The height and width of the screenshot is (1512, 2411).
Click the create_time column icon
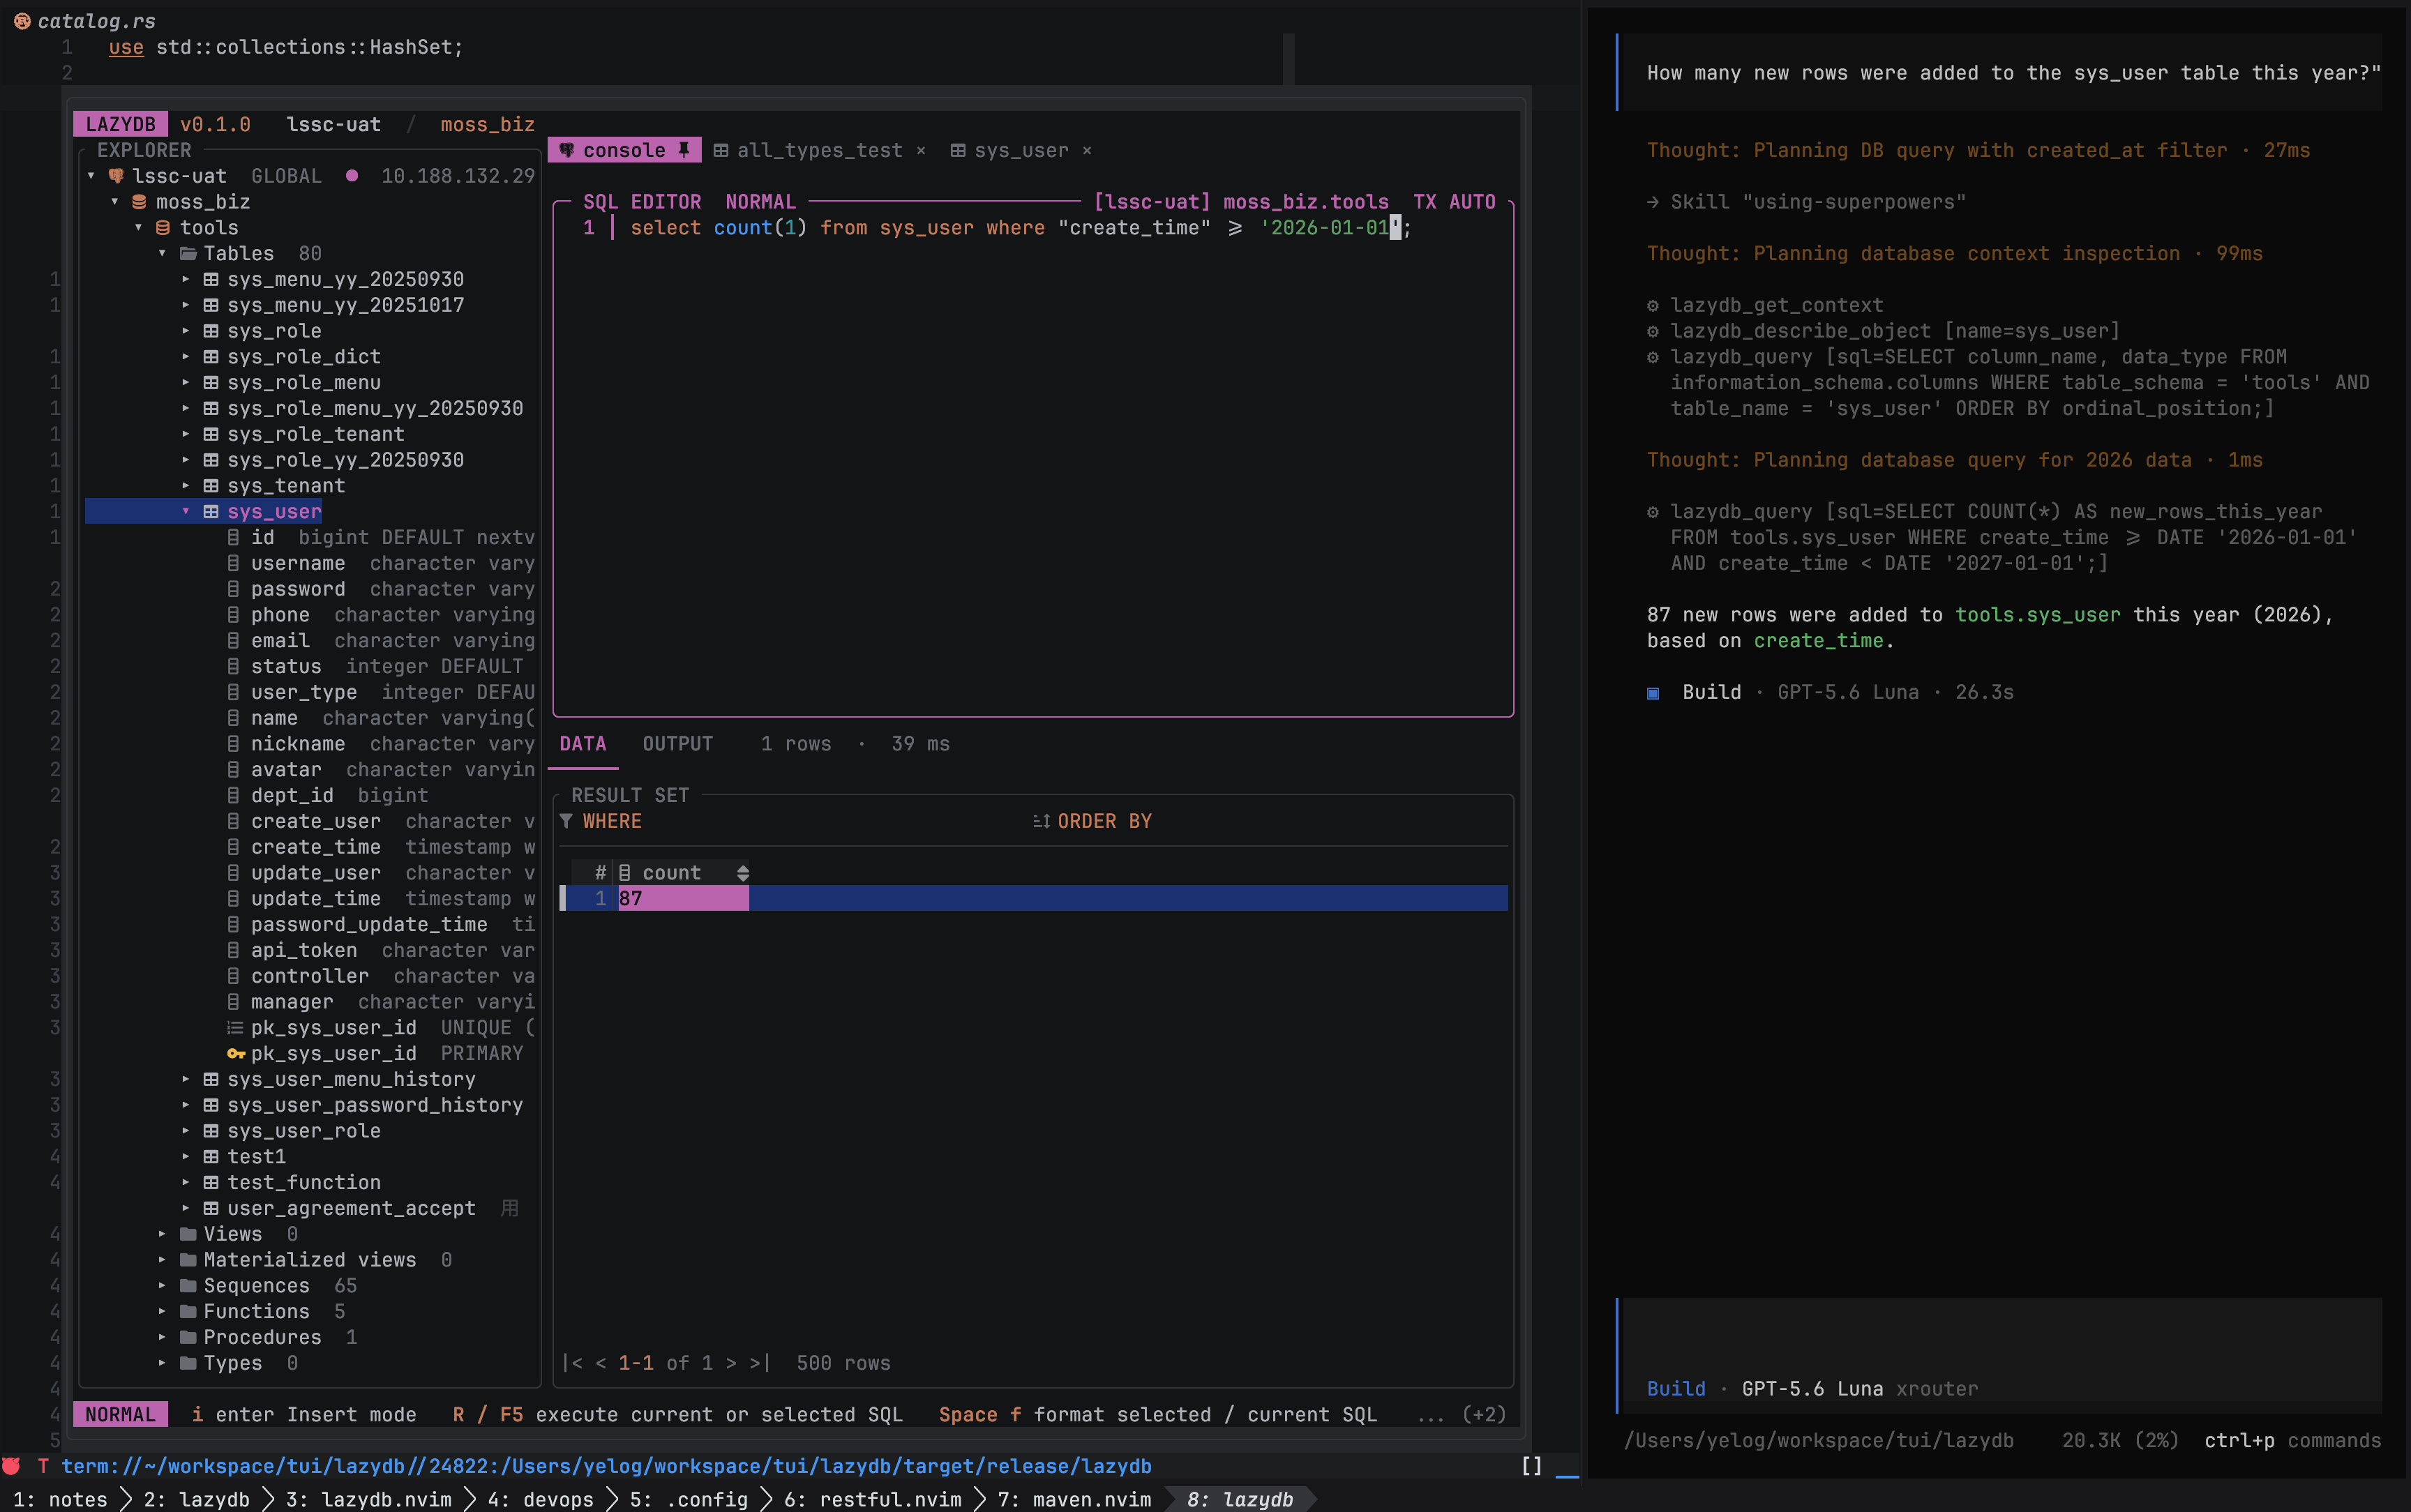[233, 847]
